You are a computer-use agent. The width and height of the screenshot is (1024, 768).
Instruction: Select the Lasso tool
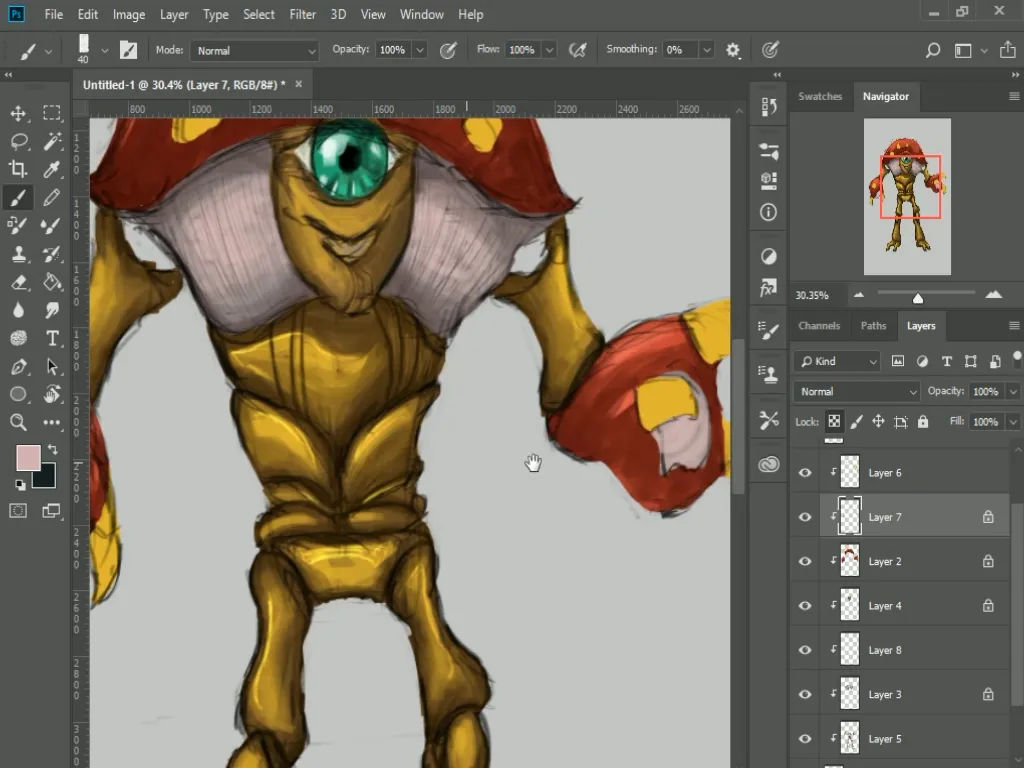click(18, 141)
